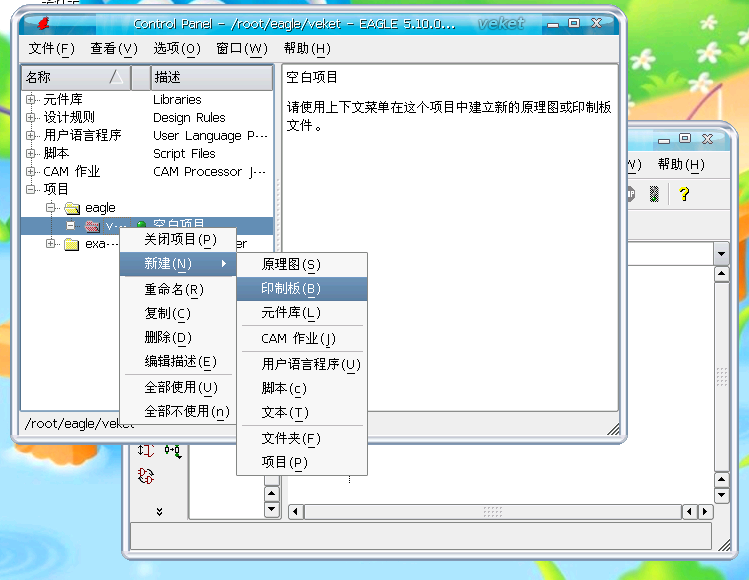The height and width of the screenshot is (580, 749).
Task: Create new 用户语言程序(U) from submenu
Action: tap(302, 365)
